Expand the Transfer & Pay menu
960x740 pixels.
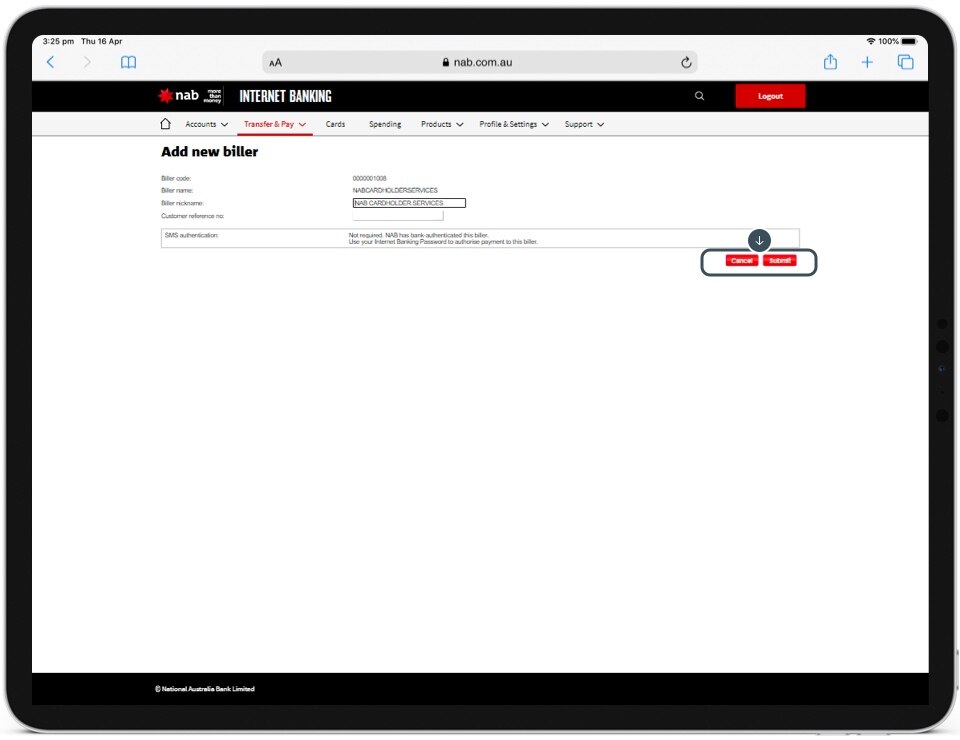pos(274,124)
